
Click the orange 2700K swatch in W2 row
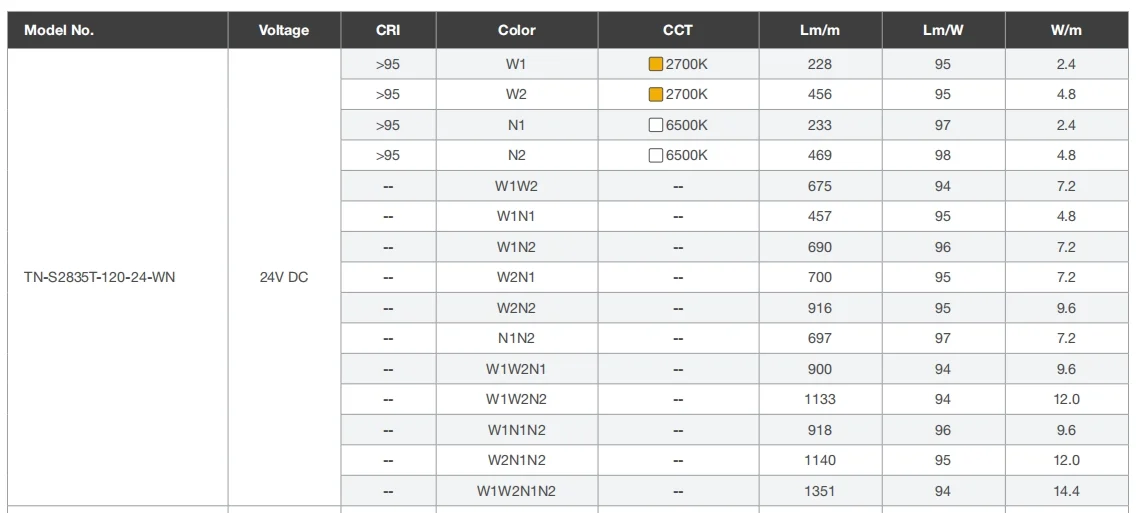coord(656,95)
